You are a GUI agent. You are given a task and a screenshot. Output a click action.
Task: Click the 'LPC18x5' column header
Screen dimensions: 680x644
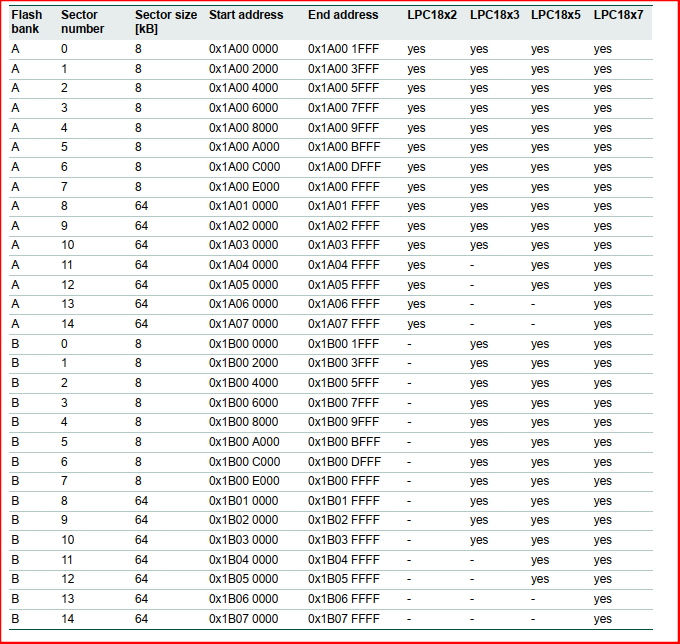pos(556,15)
